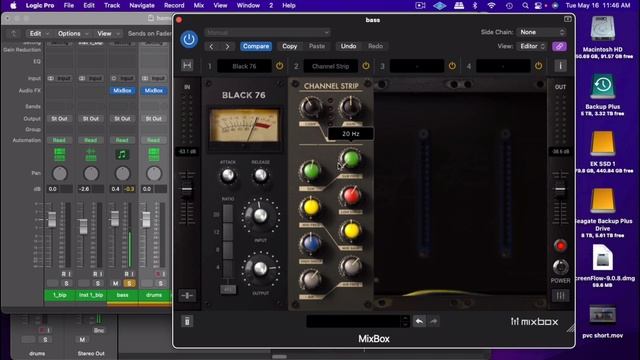Click the Spotlight search icon
640x360 pixels.
(x=525, y=5)
